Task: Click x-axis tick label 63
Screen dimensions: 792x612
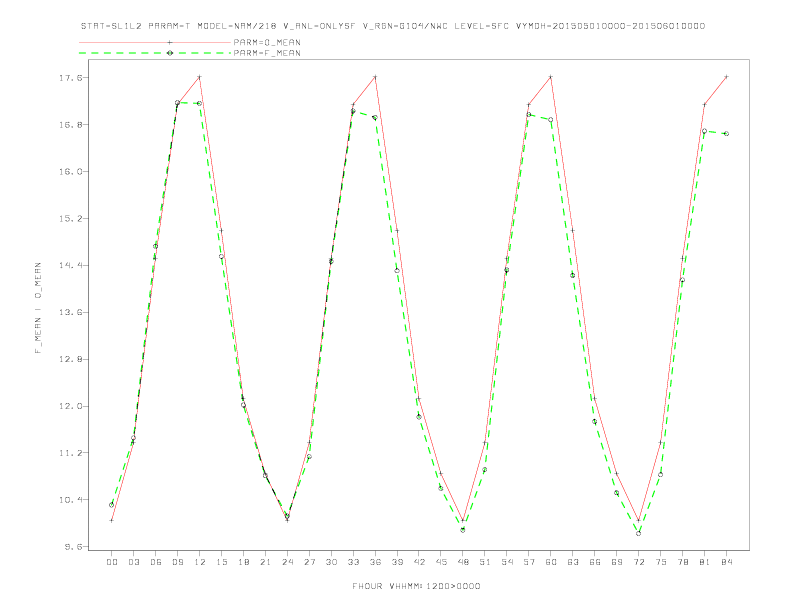Action: point(573,562)
